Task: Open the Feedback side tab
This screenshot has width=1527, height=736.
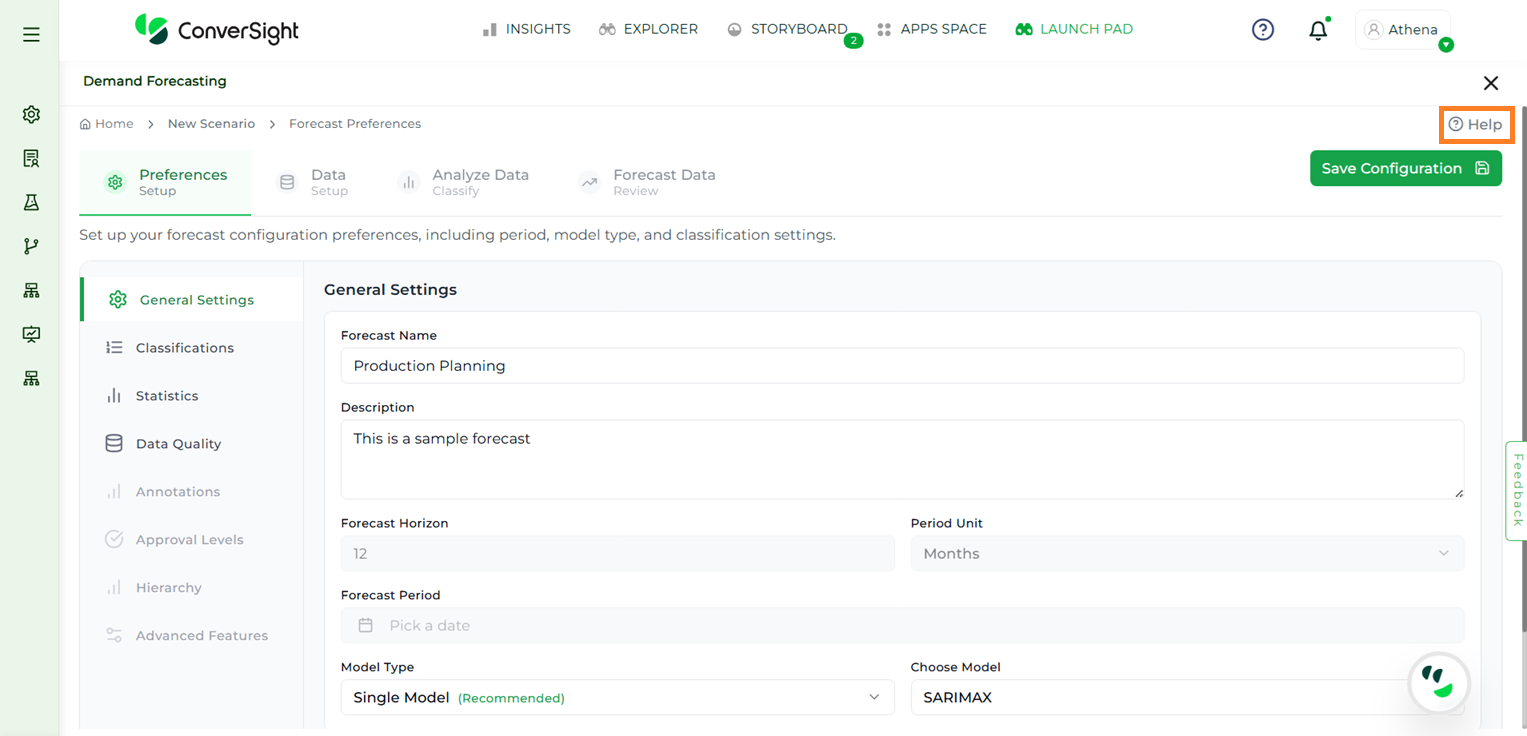Action: pyautogui.click(x=1516, y=490)
